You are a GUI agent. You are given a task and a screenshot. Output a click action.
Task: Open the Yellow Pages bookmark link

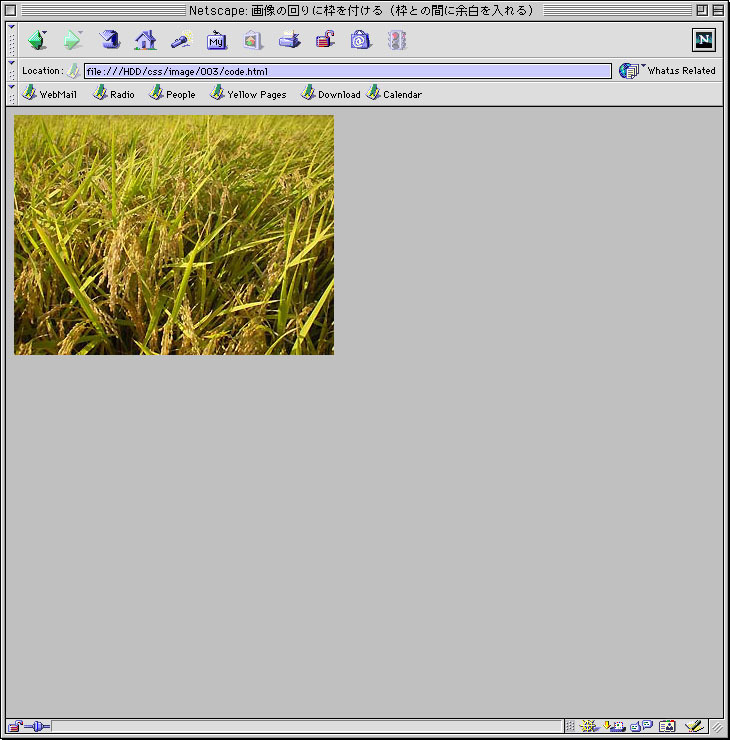pyautogui.click(x=248, y=94)
